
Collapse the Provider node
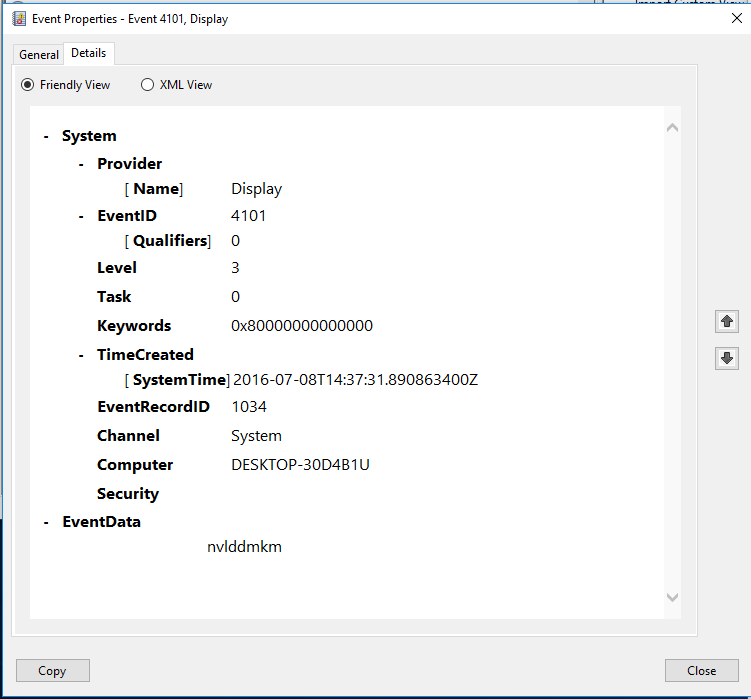(x=81, y=165)
